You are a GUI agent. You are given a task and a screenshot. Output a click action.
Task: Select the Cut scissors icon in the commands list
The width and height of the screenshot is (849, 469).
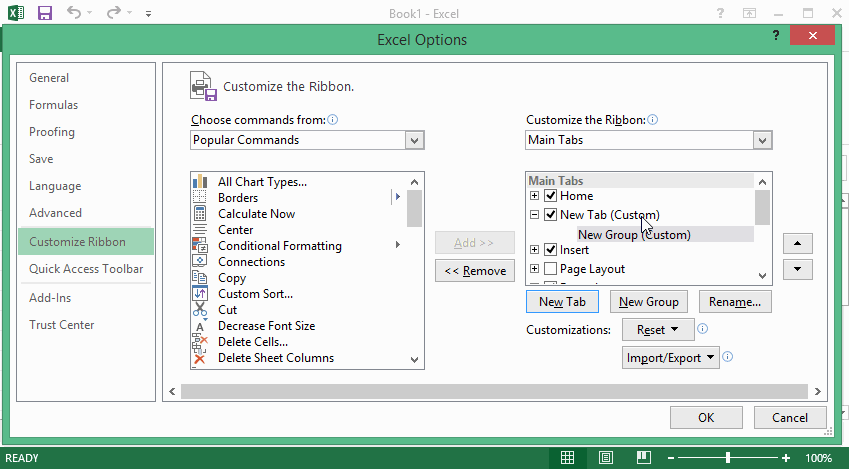pos(199,310)
